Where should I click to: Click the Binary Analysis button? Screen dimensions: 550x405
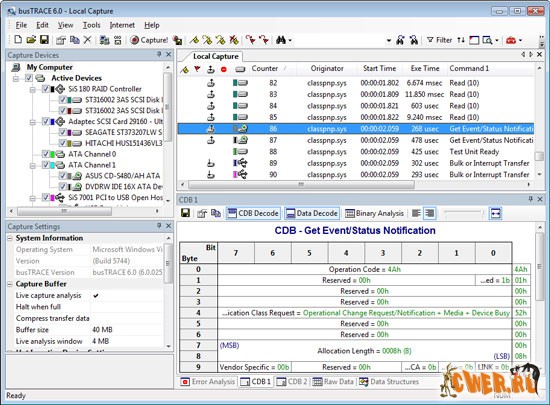(374, 213)
